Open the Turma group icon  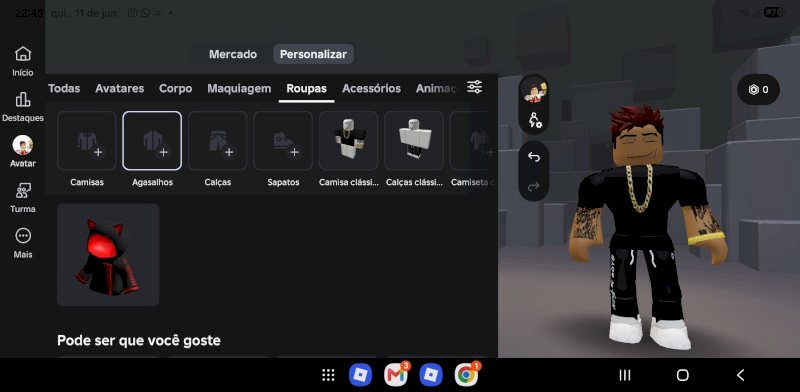click(22, 190)
